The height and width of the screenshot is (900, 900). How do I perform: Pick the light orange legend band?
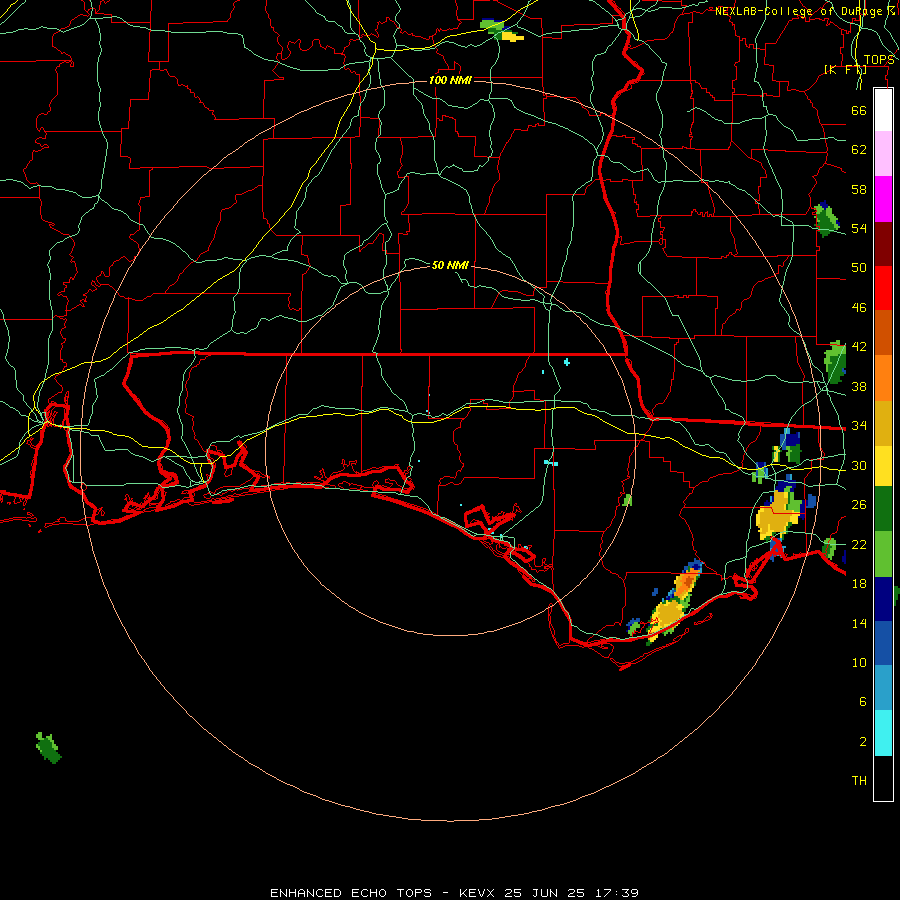[883, 378]
